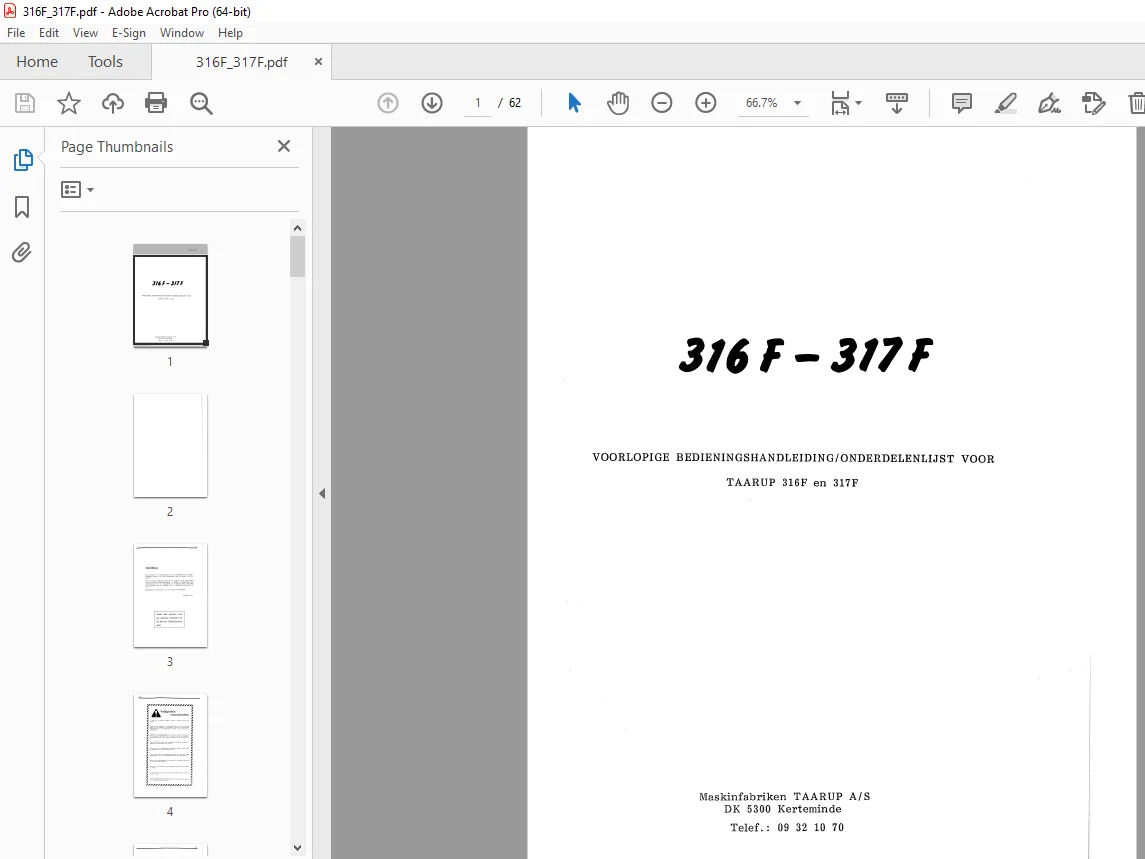
Task: Open the View menu
Action: pos(85,33)
